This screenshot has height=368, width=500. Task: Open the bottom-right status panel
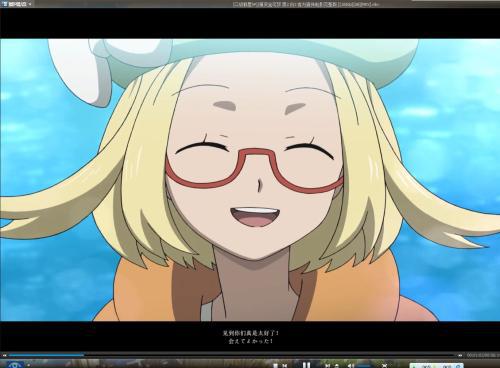[x=436, y=366]
